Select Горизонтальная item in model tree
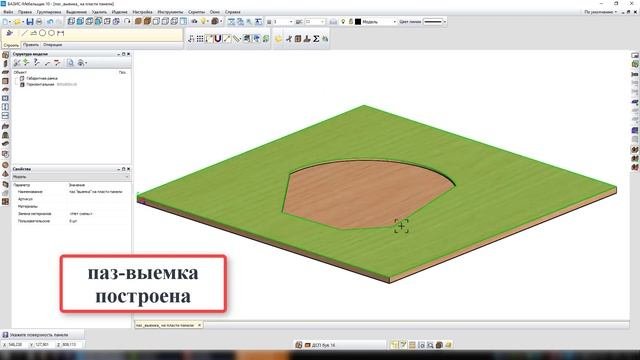This screenshot has width=640, height=360. (40, 84)
